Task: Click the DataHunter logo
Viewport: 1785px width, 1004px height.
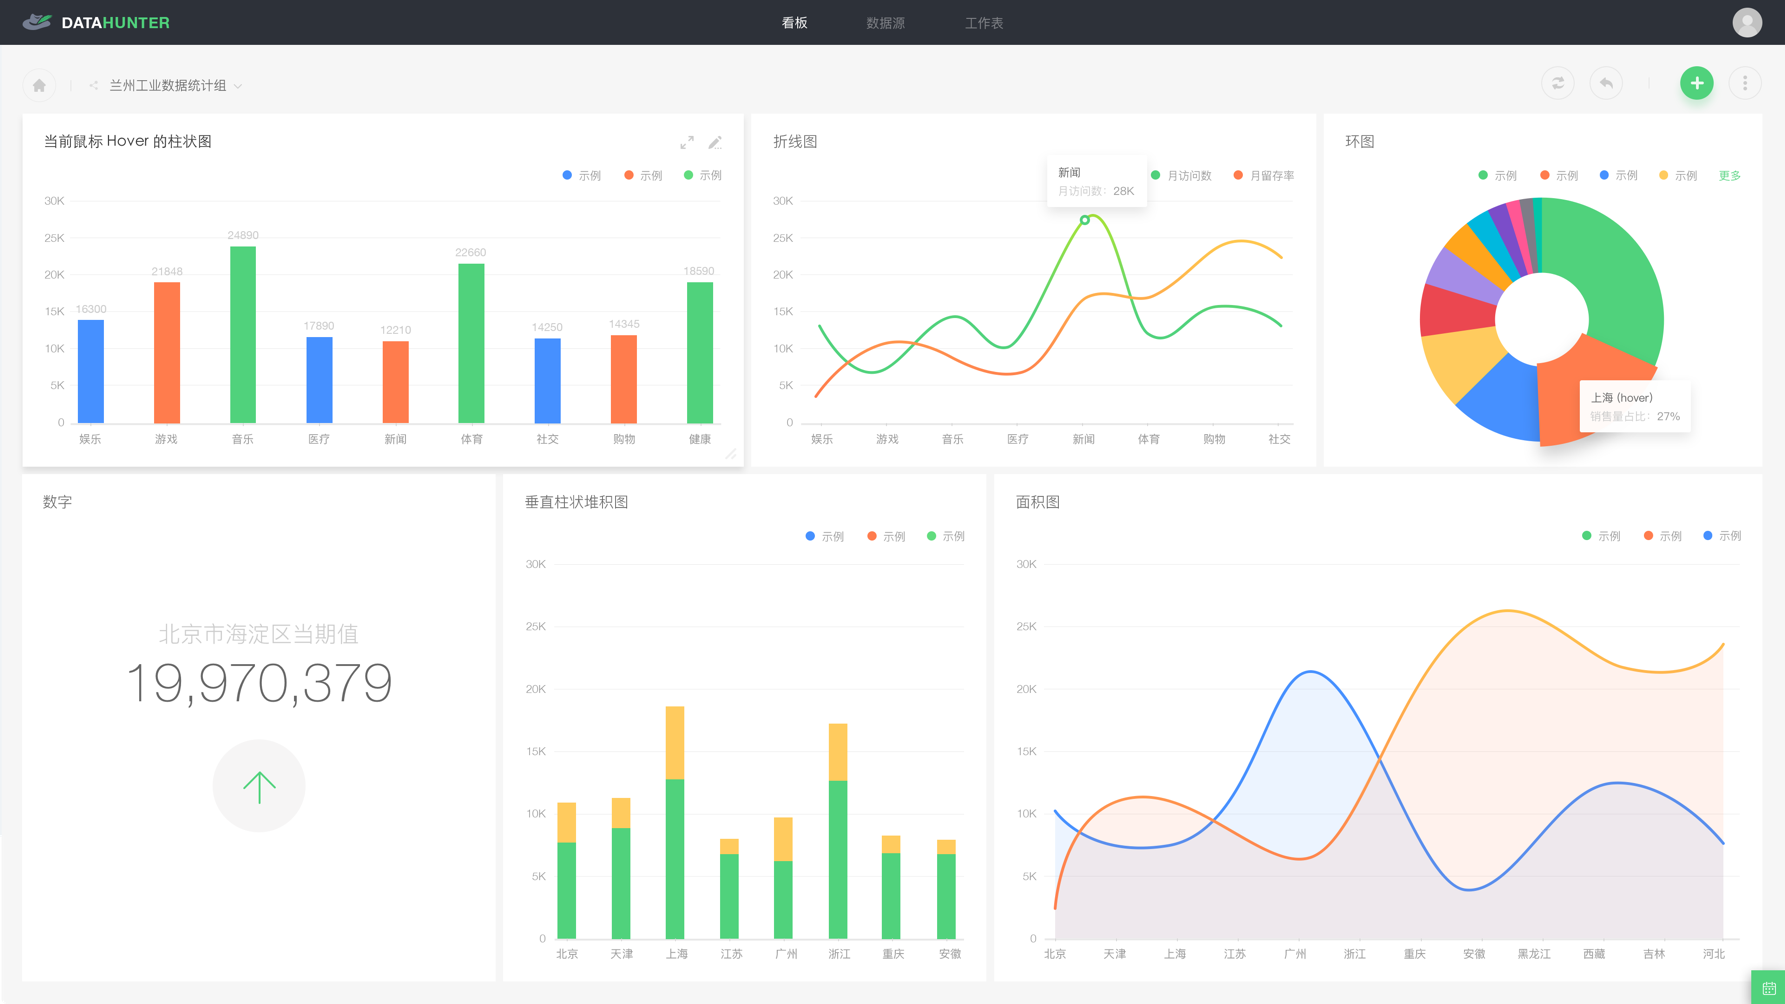Action: click(96, 22)
